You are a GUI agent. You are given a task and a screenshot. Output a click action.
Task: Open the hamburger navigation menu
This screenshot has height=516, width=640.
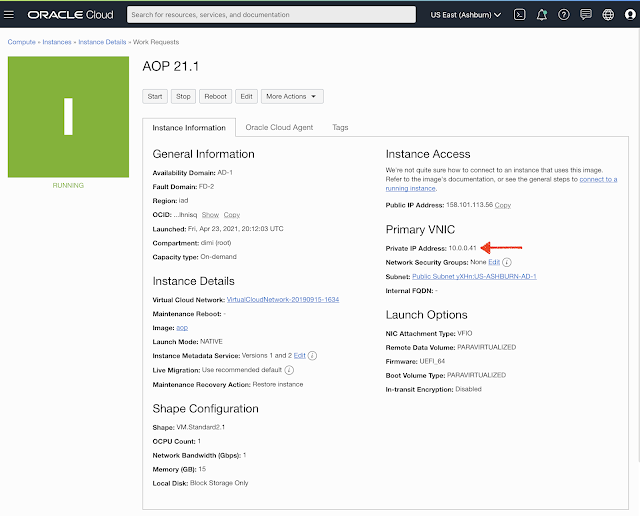(x=9, y=15)
